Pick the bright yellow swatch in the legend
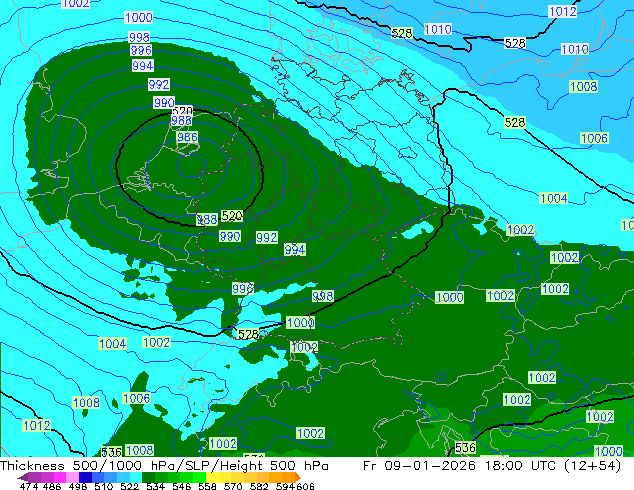This screenshot has height=490, width=634. (213, 477)
